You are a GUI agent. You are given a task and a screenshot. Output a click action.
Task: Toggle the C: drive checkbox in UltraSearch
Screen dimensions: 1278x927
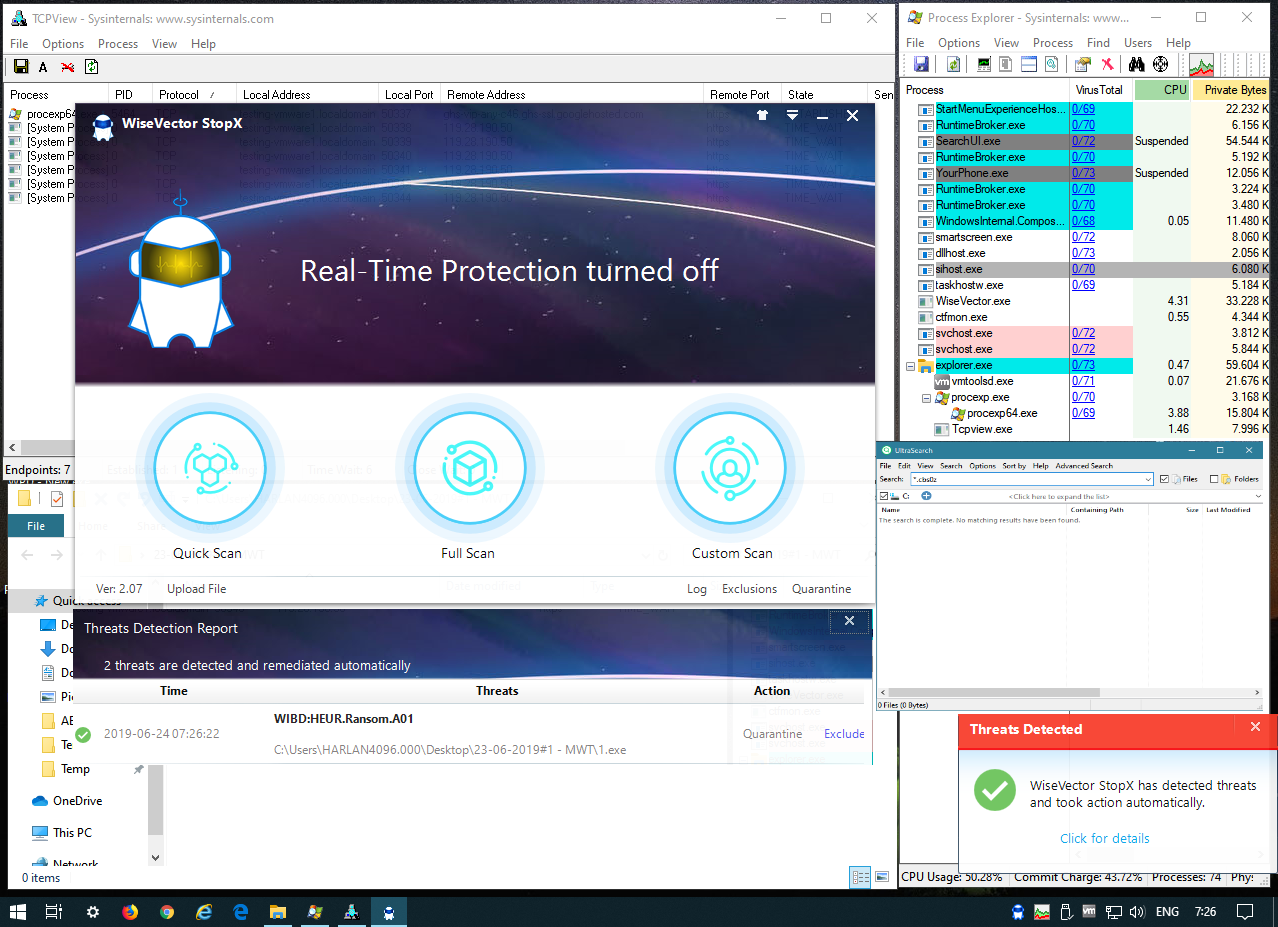coord(883,496)
